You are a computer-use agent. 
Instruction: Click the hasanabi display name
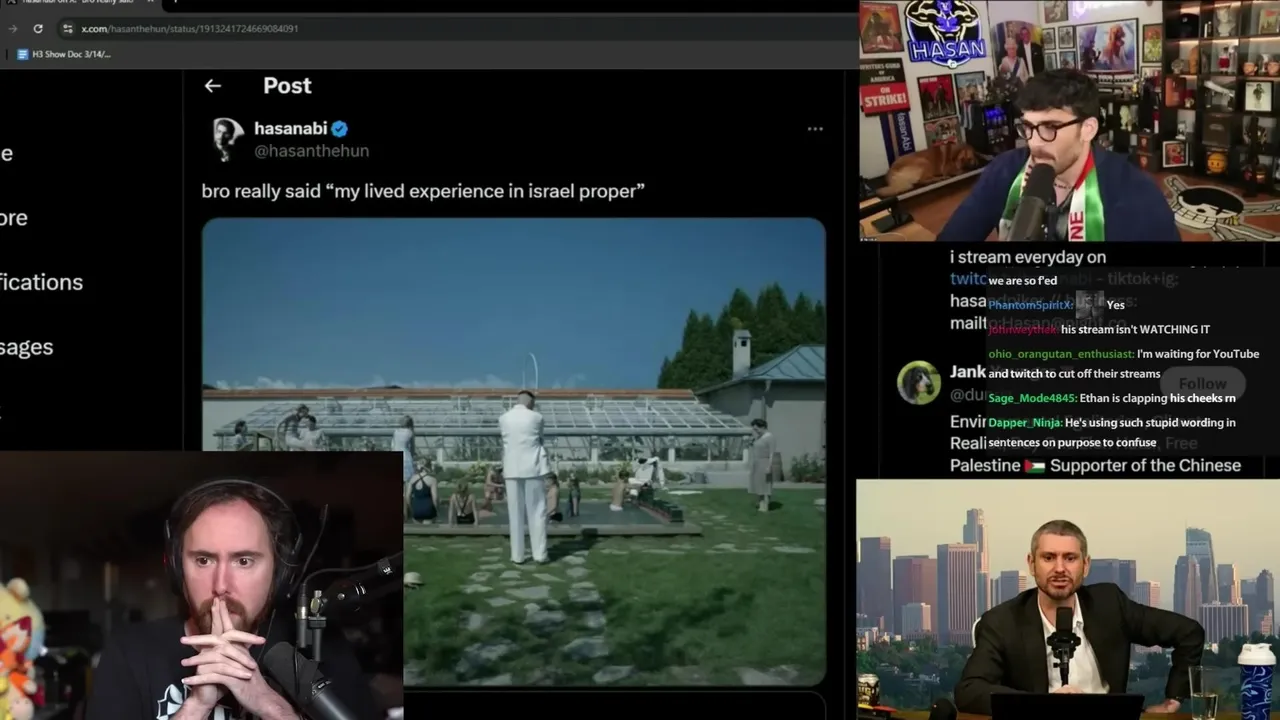pos(290,128)
